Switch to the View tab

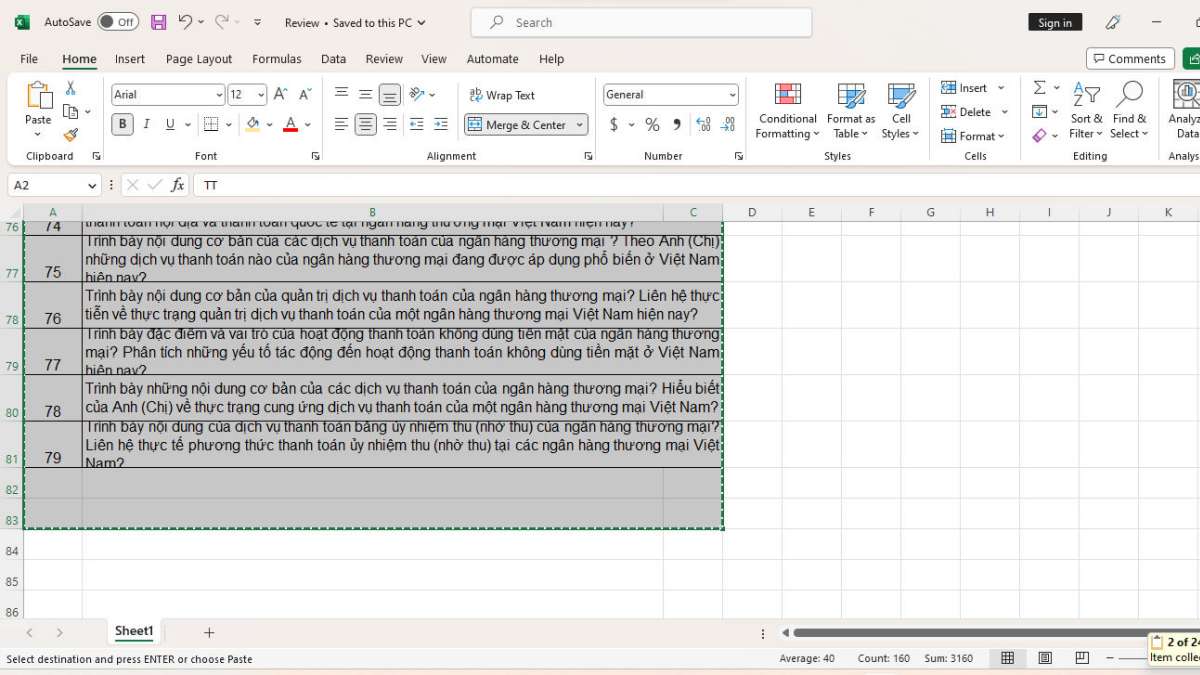(x=434, y=59)
